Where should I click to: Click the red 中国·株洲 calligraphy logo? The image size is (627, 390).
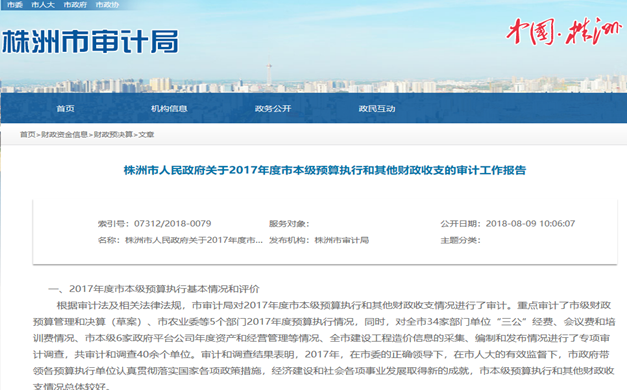pyautogui.click(x=564, y=31)
